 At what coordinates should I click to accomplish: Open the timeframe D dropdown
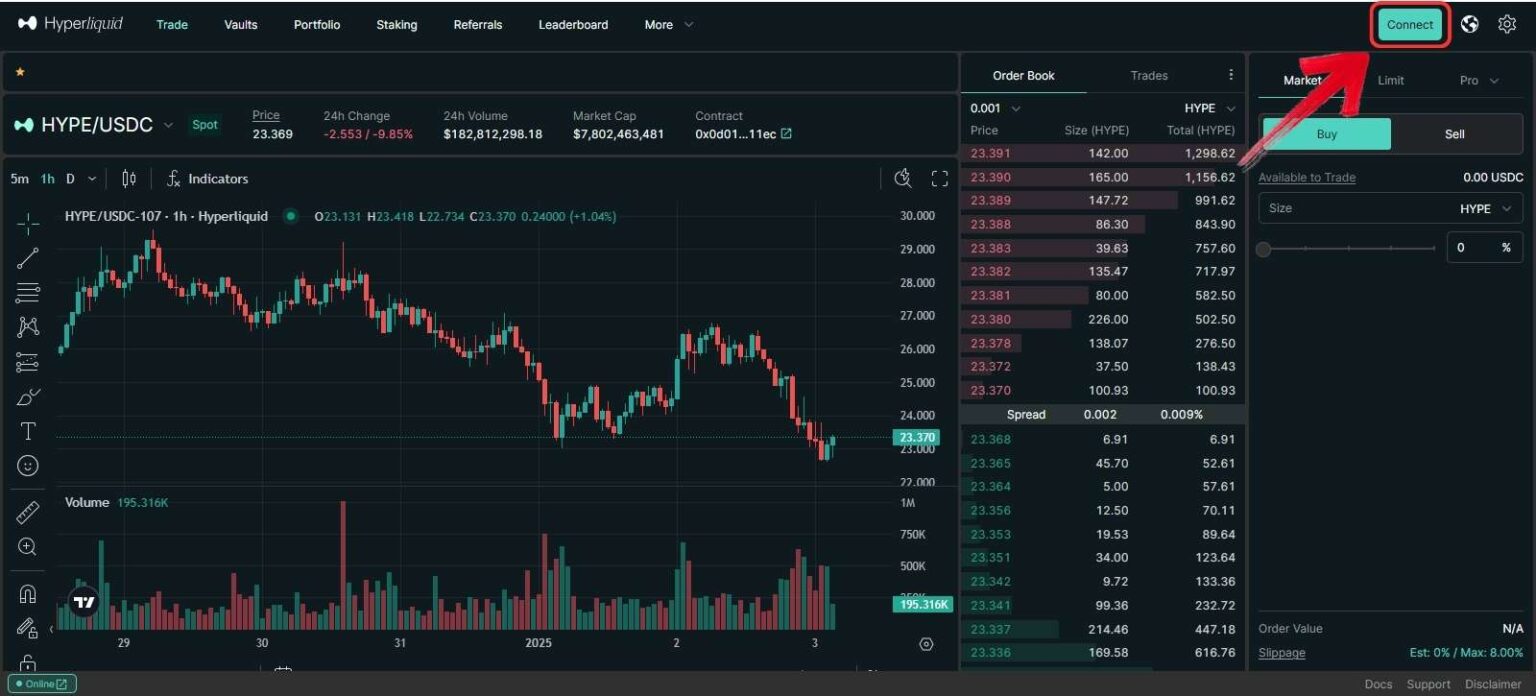(x=78, y=178)
